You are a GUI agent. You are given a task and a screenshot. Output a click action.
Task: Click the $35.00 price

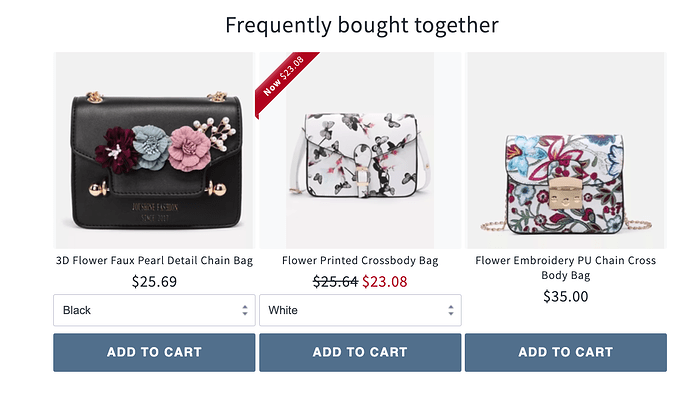pyautogui.click(x=565, y=296)
